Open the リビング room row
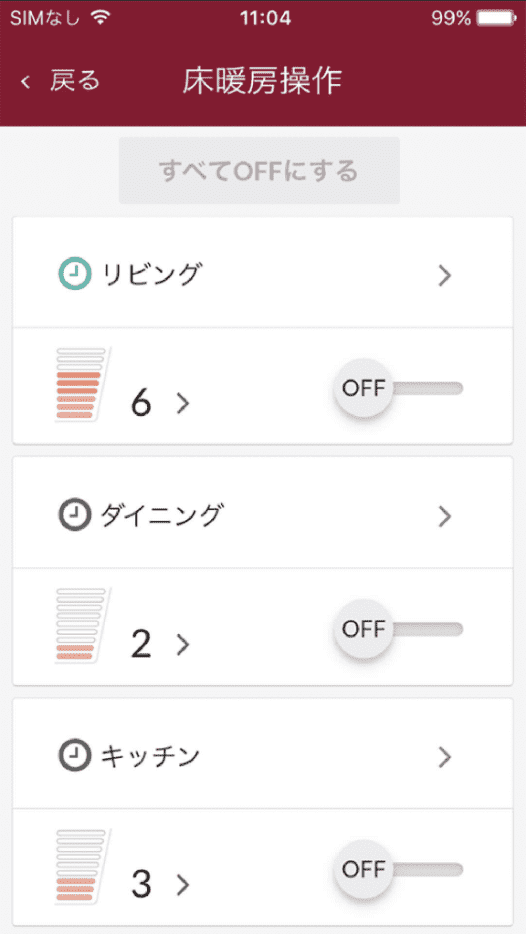 coord(263,273)
